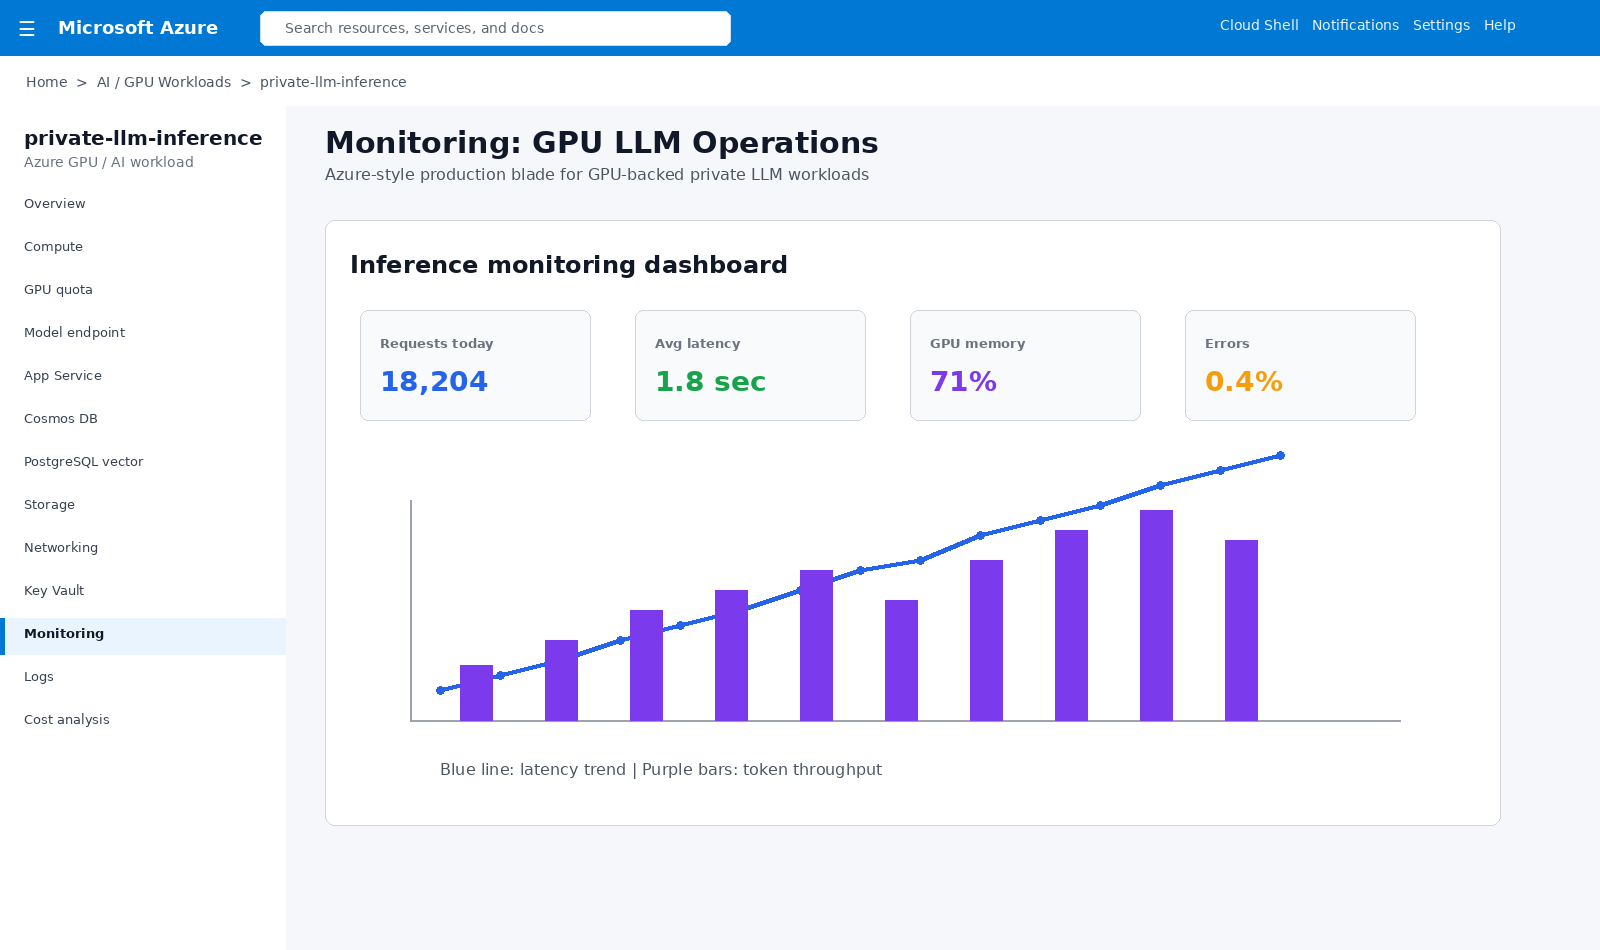1600x950 pixels.
Task: Click the Avg latency 1.8 sec card
Action: pos(750,365)
